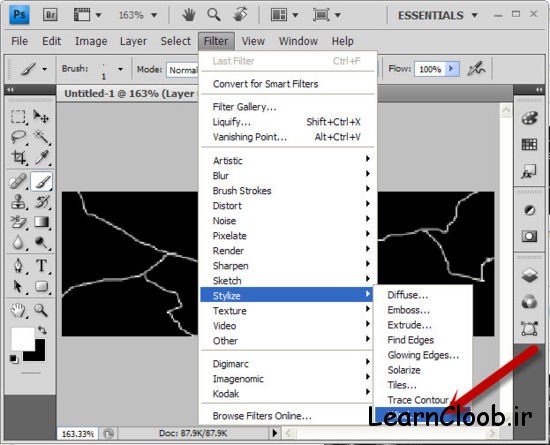Open the Styles panel fx icon
Image resolution: width=550 pixels, height=445 pixels.
coord(529,171)
